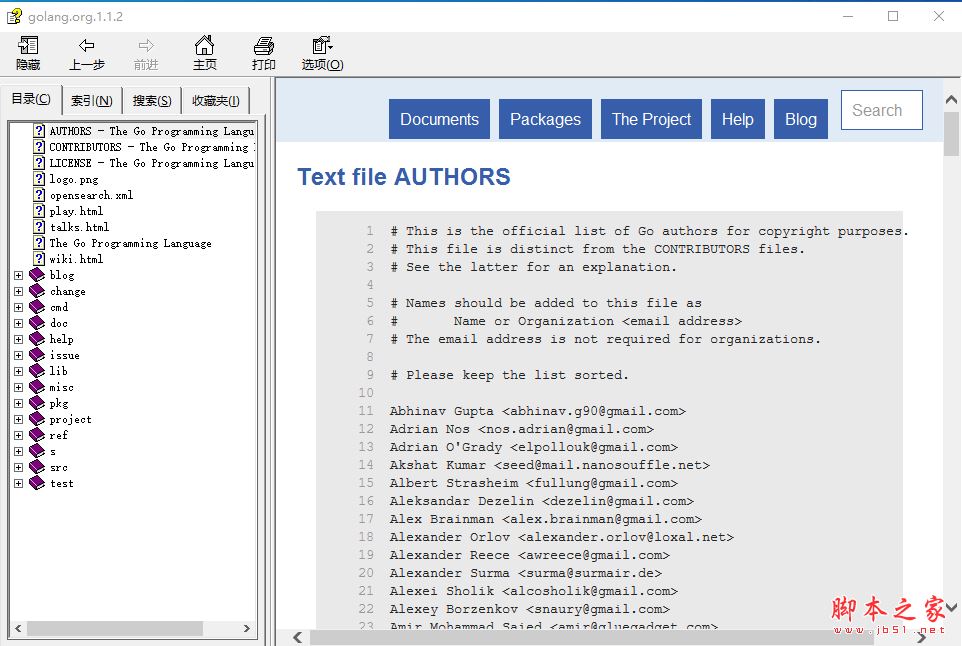962x646 pixels.
Task: Click the line 'Abhinav Gupta <abhinav.g90@gmail.com>'
Action: [537, 411]
